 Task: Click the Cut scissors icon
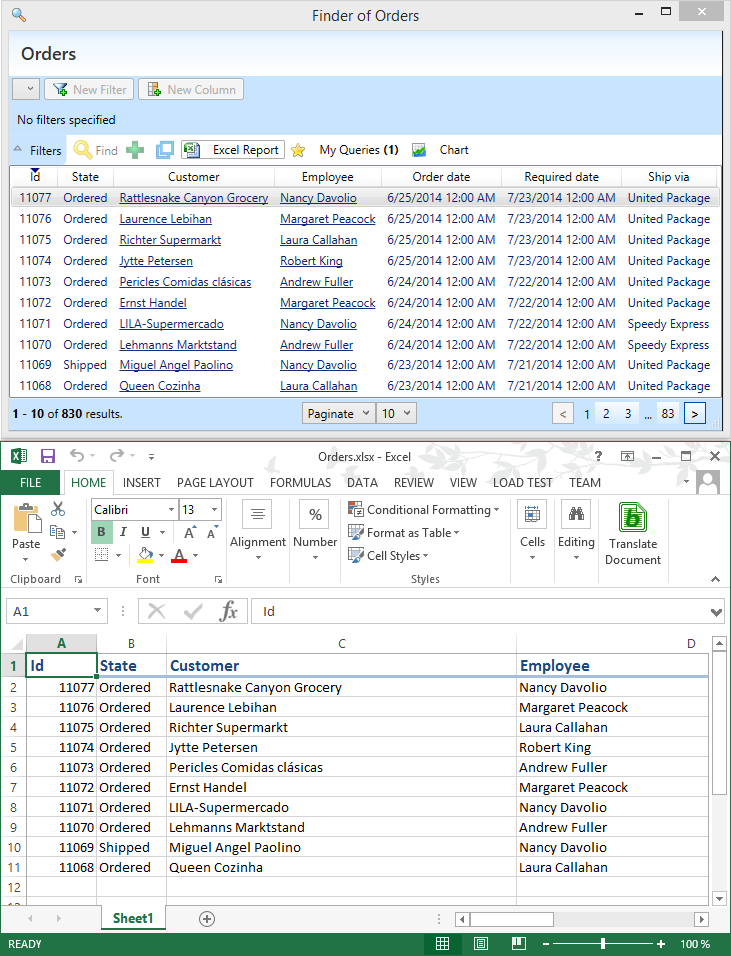pyautogui.click(x=58, y=510)
